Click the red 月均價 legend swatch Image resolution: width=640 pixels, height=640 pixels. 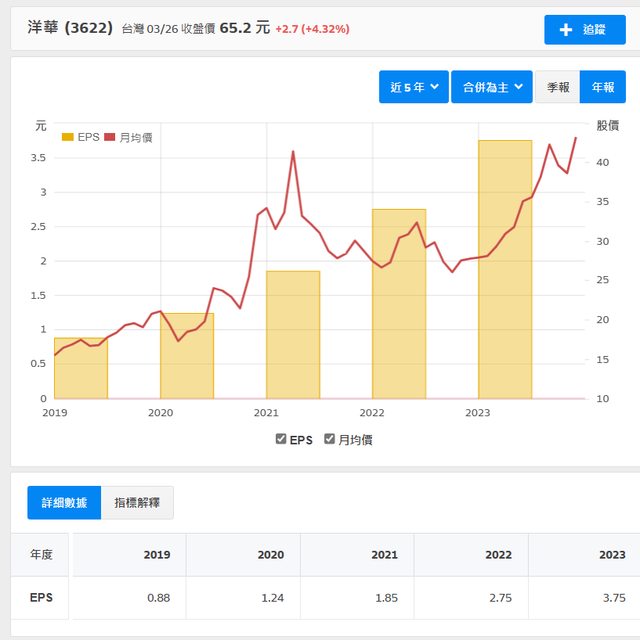click(110, 137)
